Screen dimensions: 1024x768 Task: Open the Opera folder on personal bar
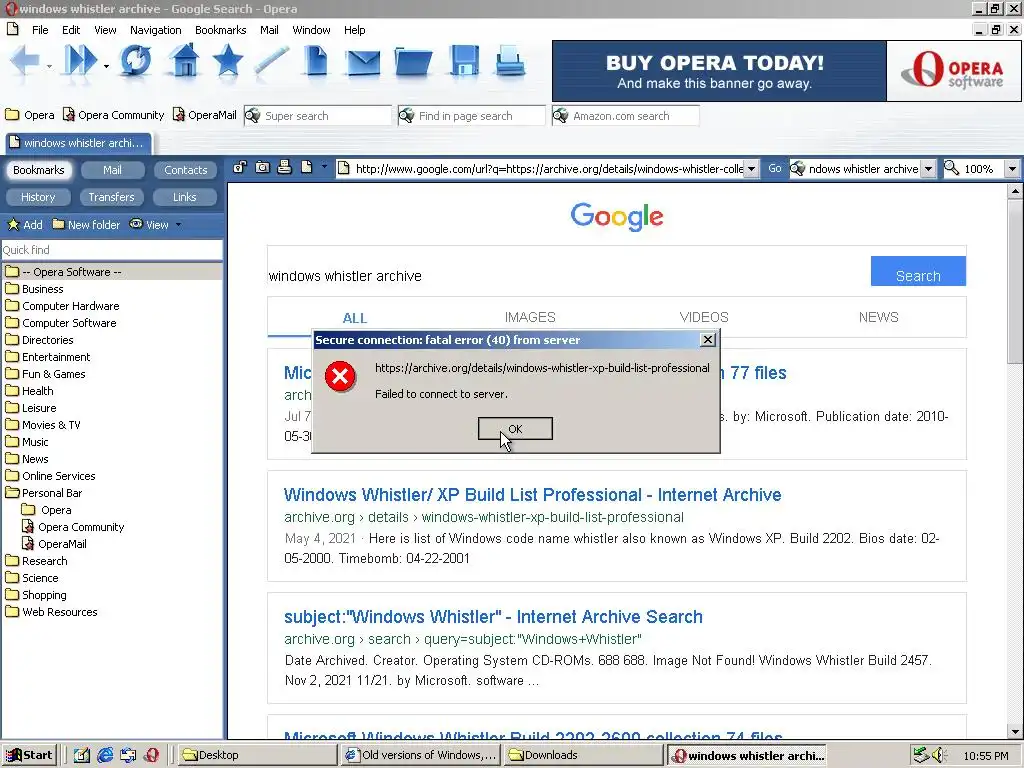click(30, 115)
